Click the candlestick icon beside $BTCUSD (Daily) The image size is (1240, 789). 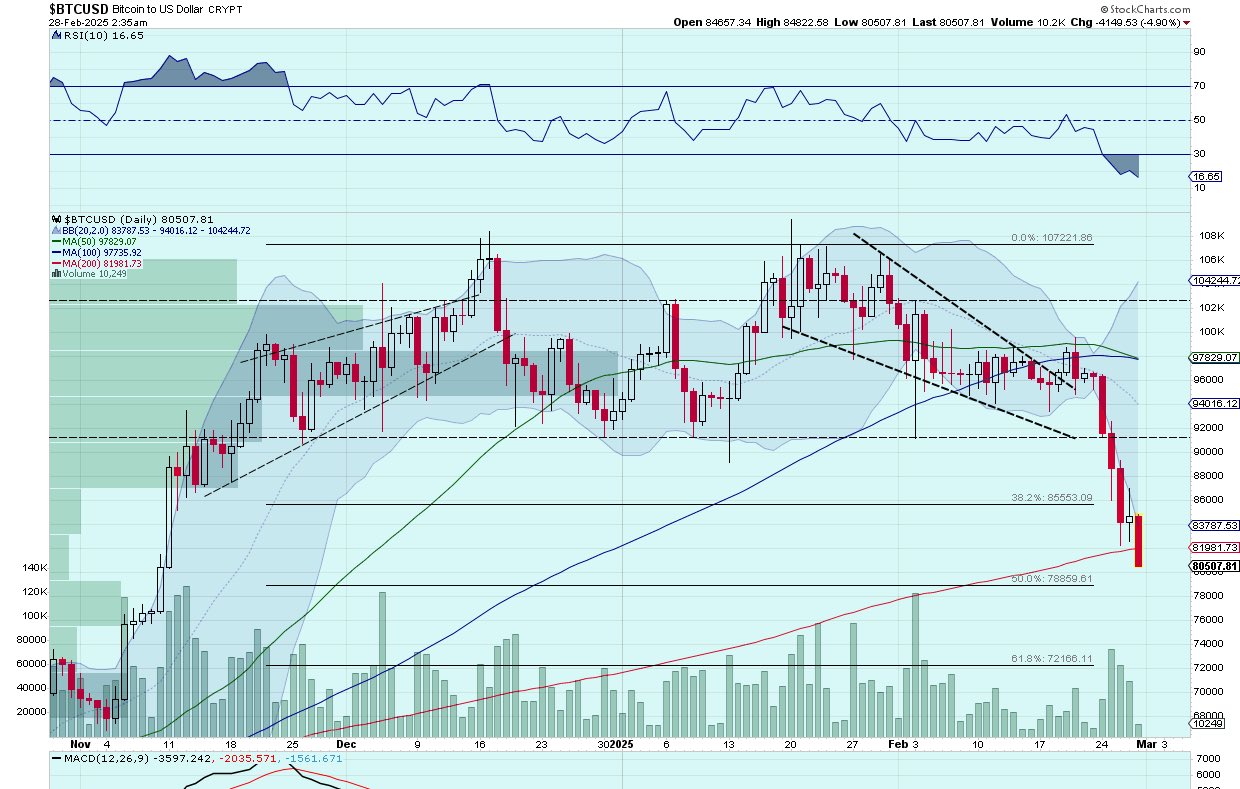click(55, 218)
